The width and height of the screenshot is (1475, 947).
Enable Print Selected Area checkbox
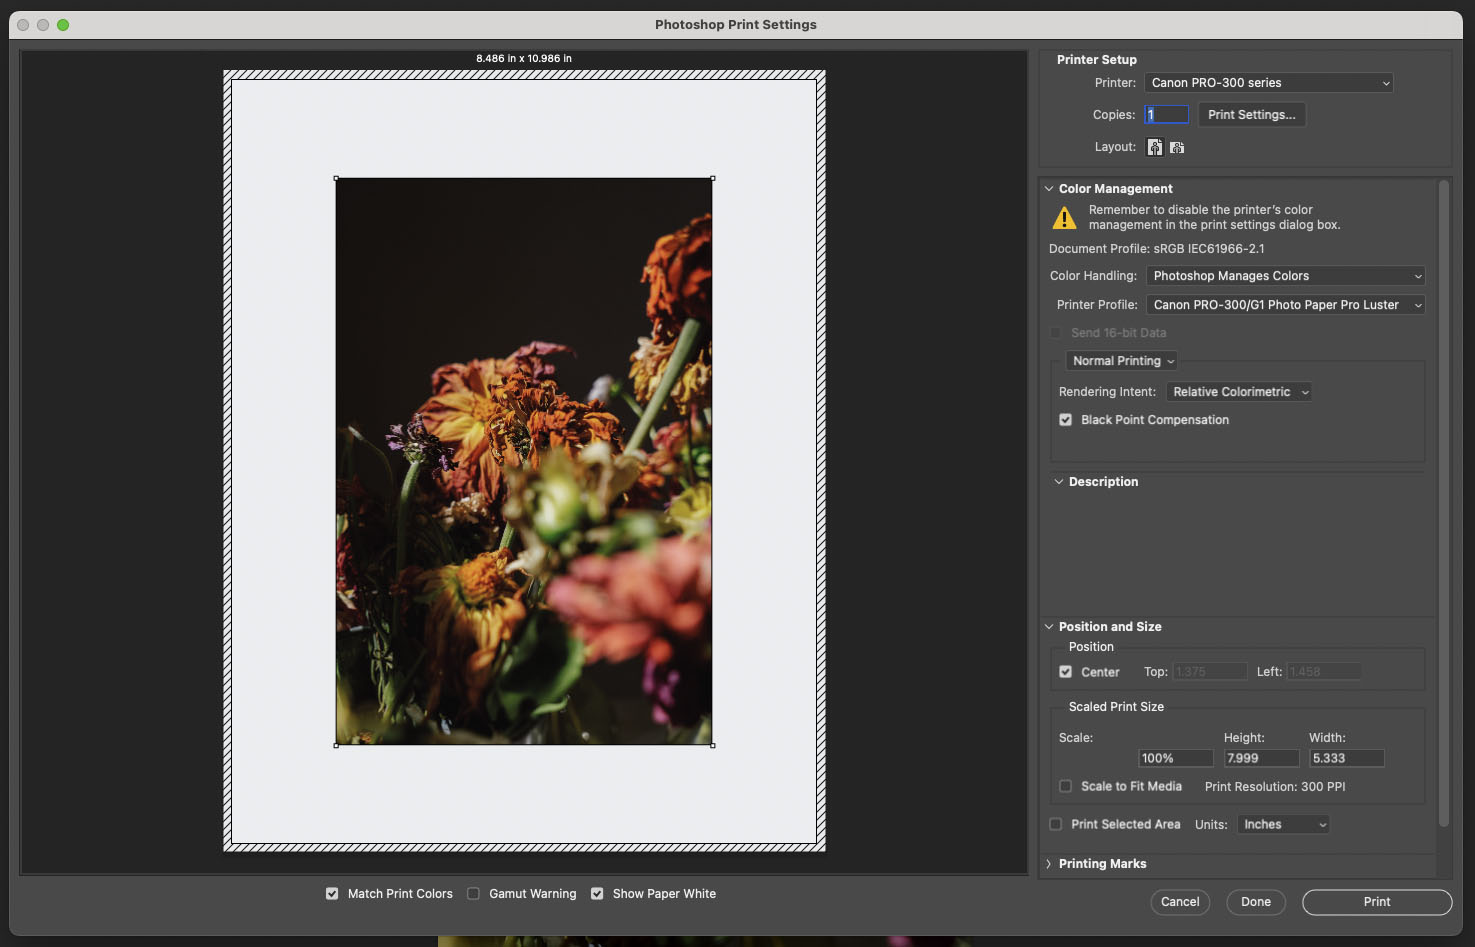(x=1056, y=824)
